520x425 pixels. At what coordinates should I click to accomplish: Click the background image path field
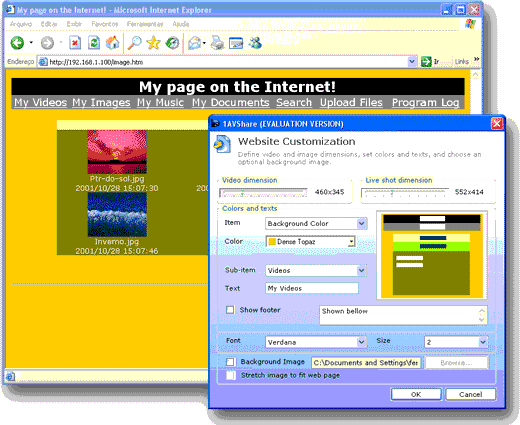coord(366,363)
